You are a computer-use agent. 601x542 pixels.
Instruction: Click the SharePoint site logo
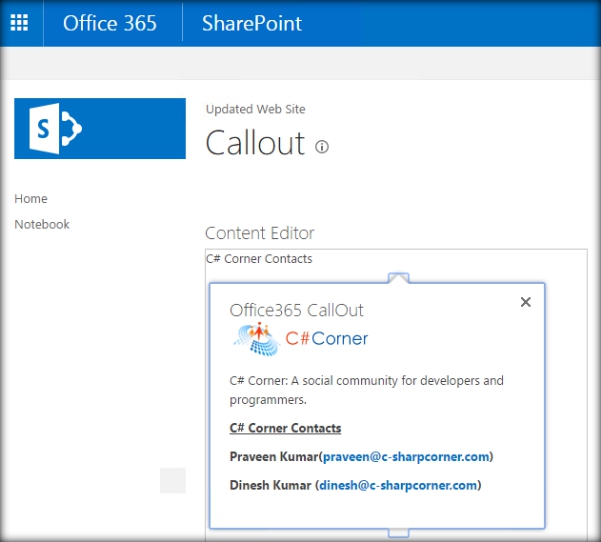click(x=100, y=128)
